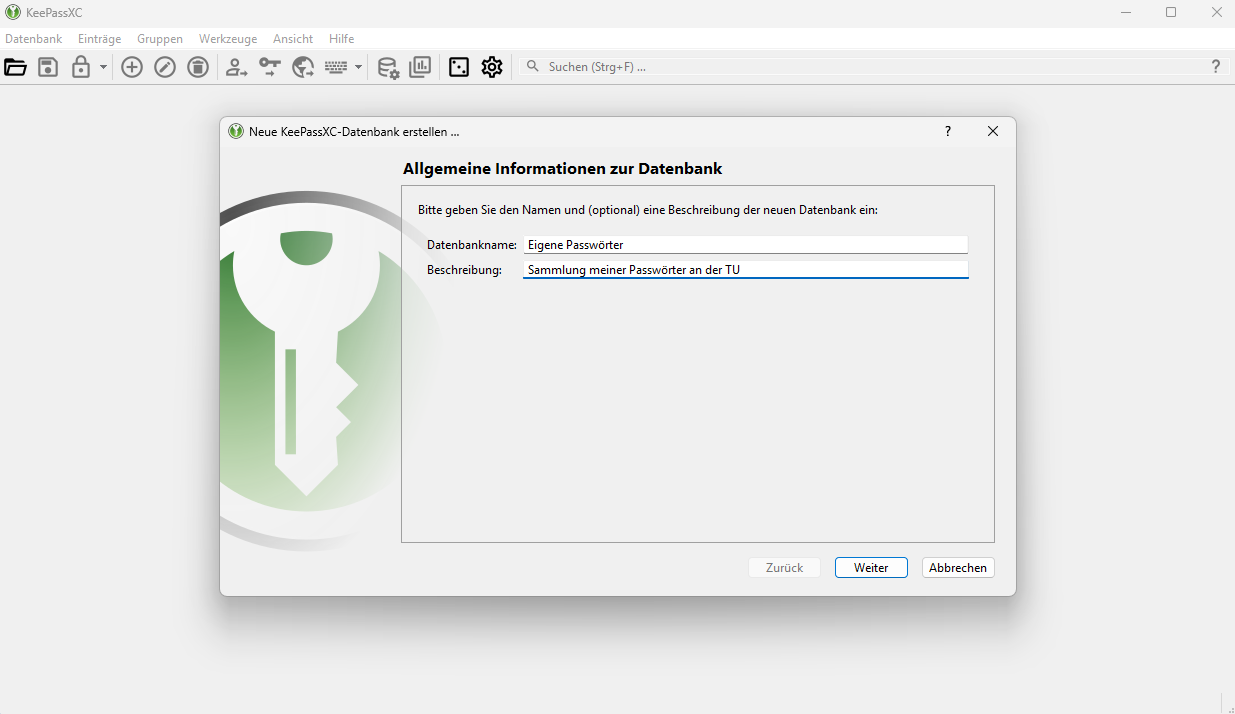The height and width of the screenshot is (714, 1235).
Task: Expand the dropdown arrow beside the Auto-Type keyboard
Action: pyautogui.click(x=358, y=67)
